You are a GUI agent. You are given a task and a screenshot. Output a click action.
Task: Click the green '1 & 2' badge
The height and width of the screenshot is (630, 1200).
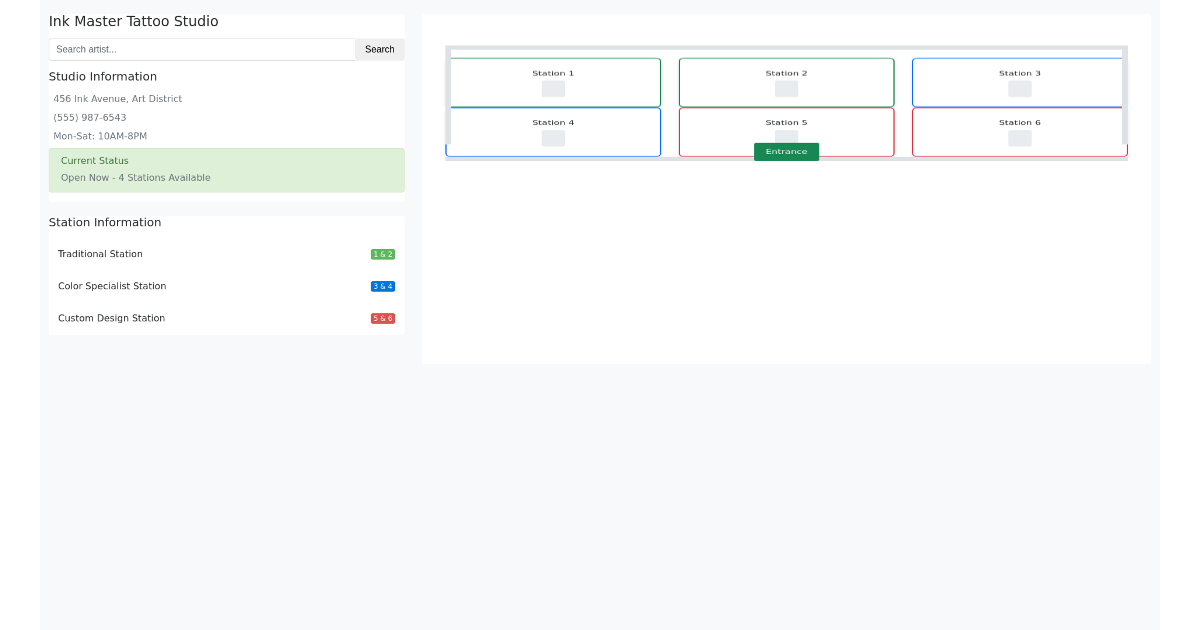click(x=382, y=254)
